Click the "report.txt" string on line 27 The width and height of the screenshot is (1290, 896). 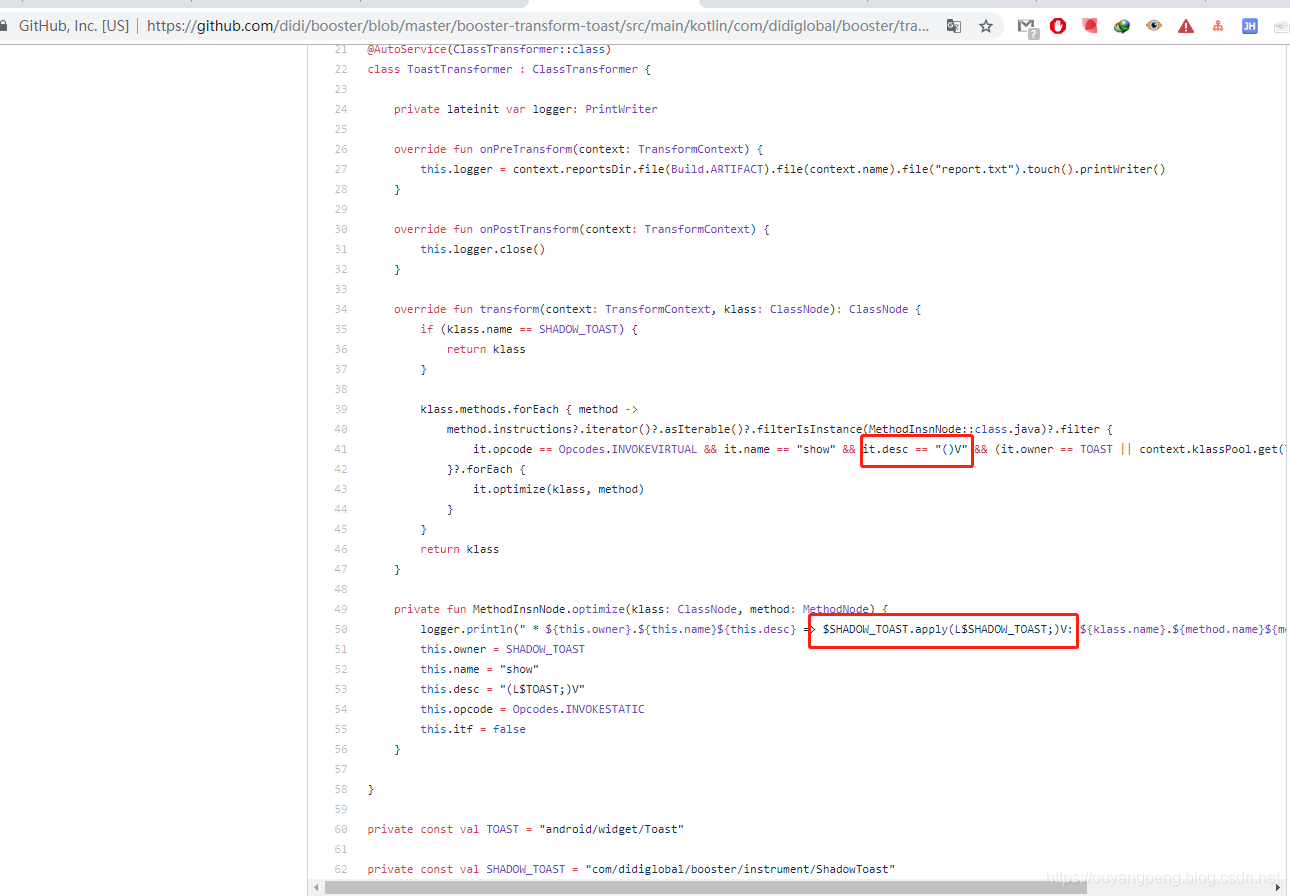point(975,169)
